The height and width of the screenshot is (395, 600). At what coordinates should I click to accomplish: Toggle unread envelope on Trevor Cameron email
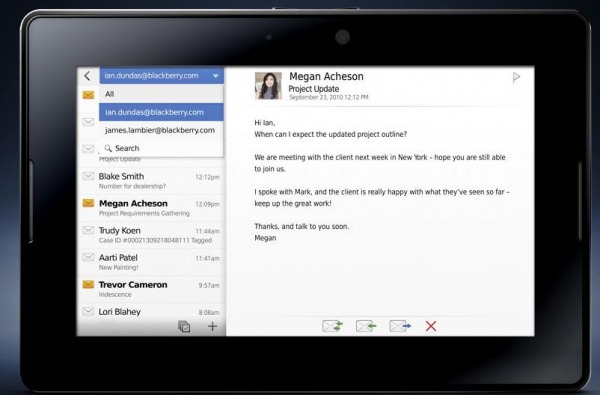[88, 284]
